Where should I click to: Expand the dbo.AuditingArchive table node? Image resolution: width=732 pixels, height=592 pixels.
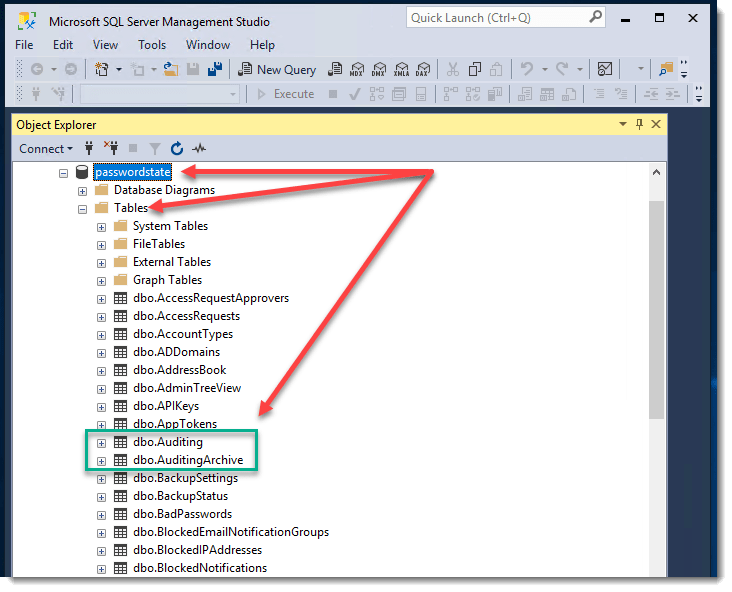[101, 461]
